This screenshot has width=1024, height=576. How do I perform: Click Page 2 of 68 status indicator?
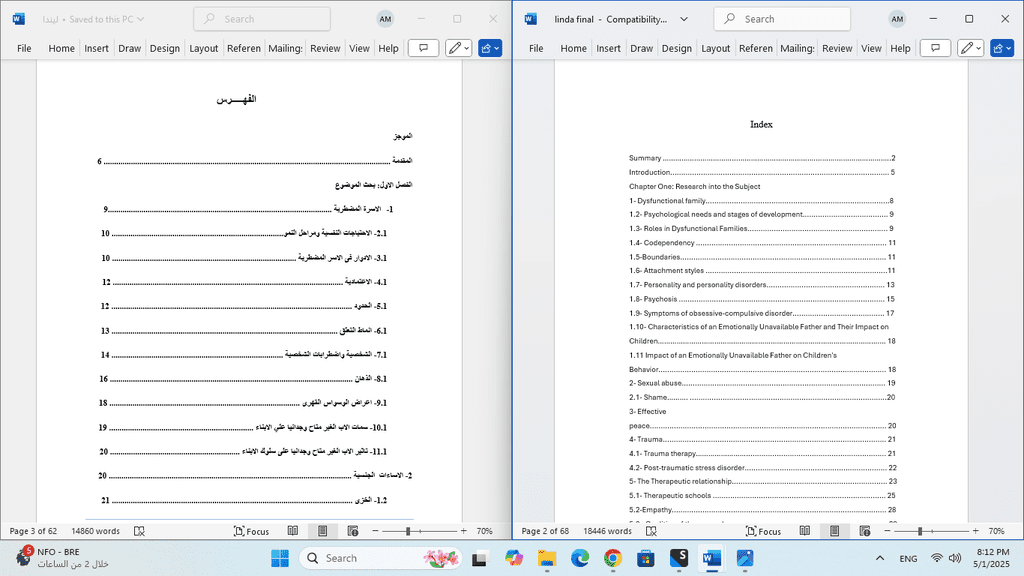pos(545,531)
